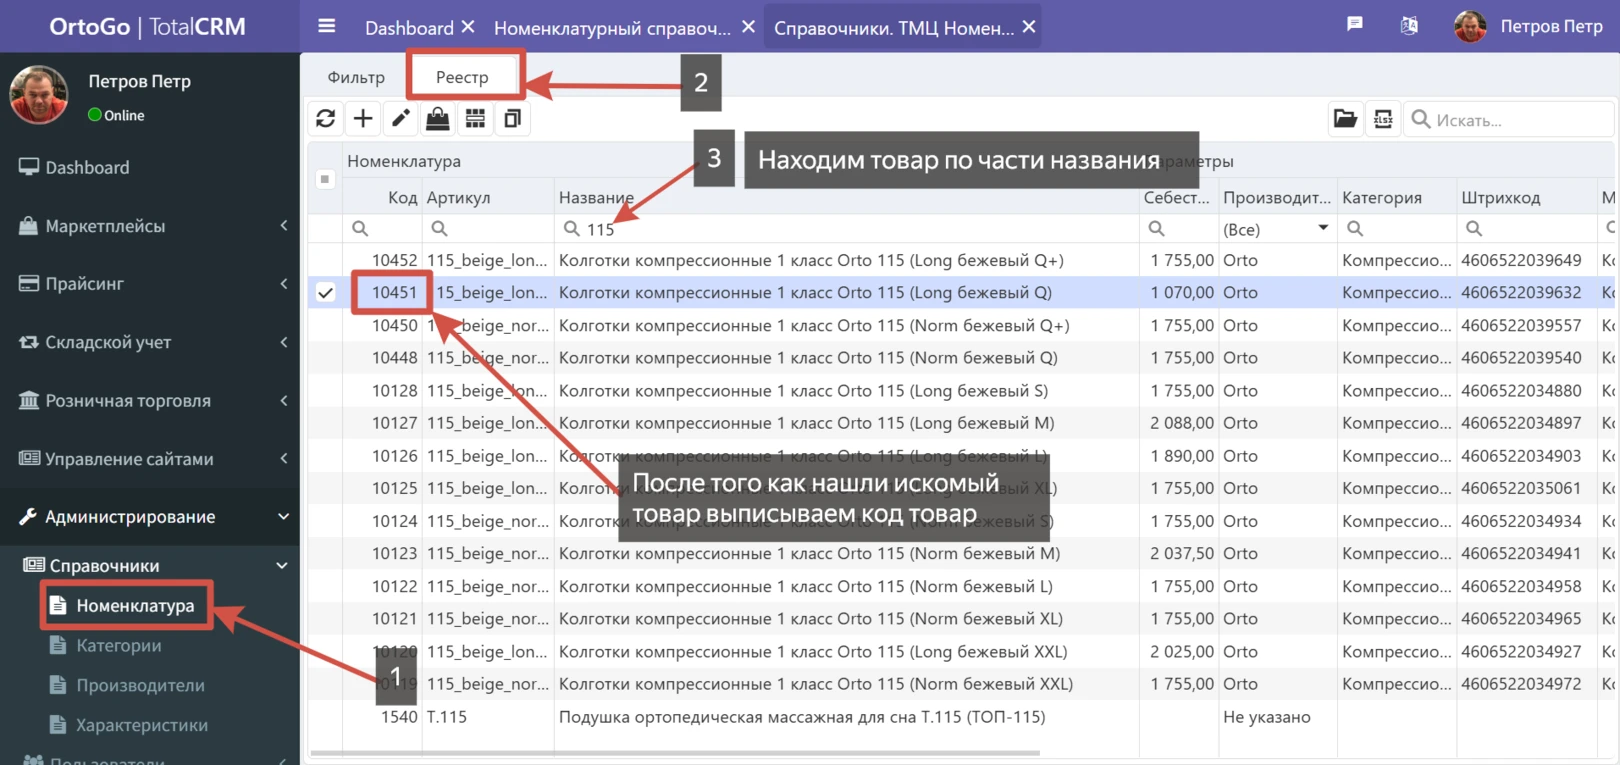Open the Производитель filter dropdown
1620x765 pixels.
point(1322,229)
